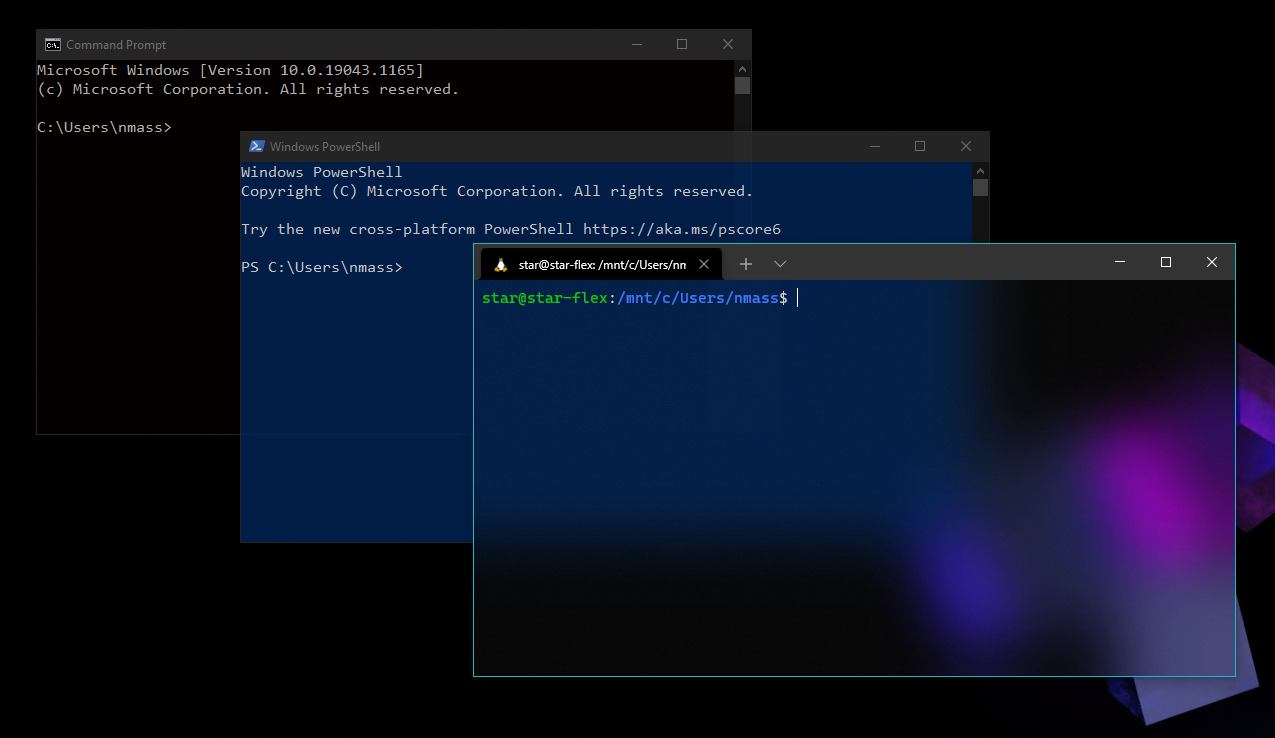
Task: Click the PS C:\Users\nmass> prompt in PowerShell
Action: 322,267
